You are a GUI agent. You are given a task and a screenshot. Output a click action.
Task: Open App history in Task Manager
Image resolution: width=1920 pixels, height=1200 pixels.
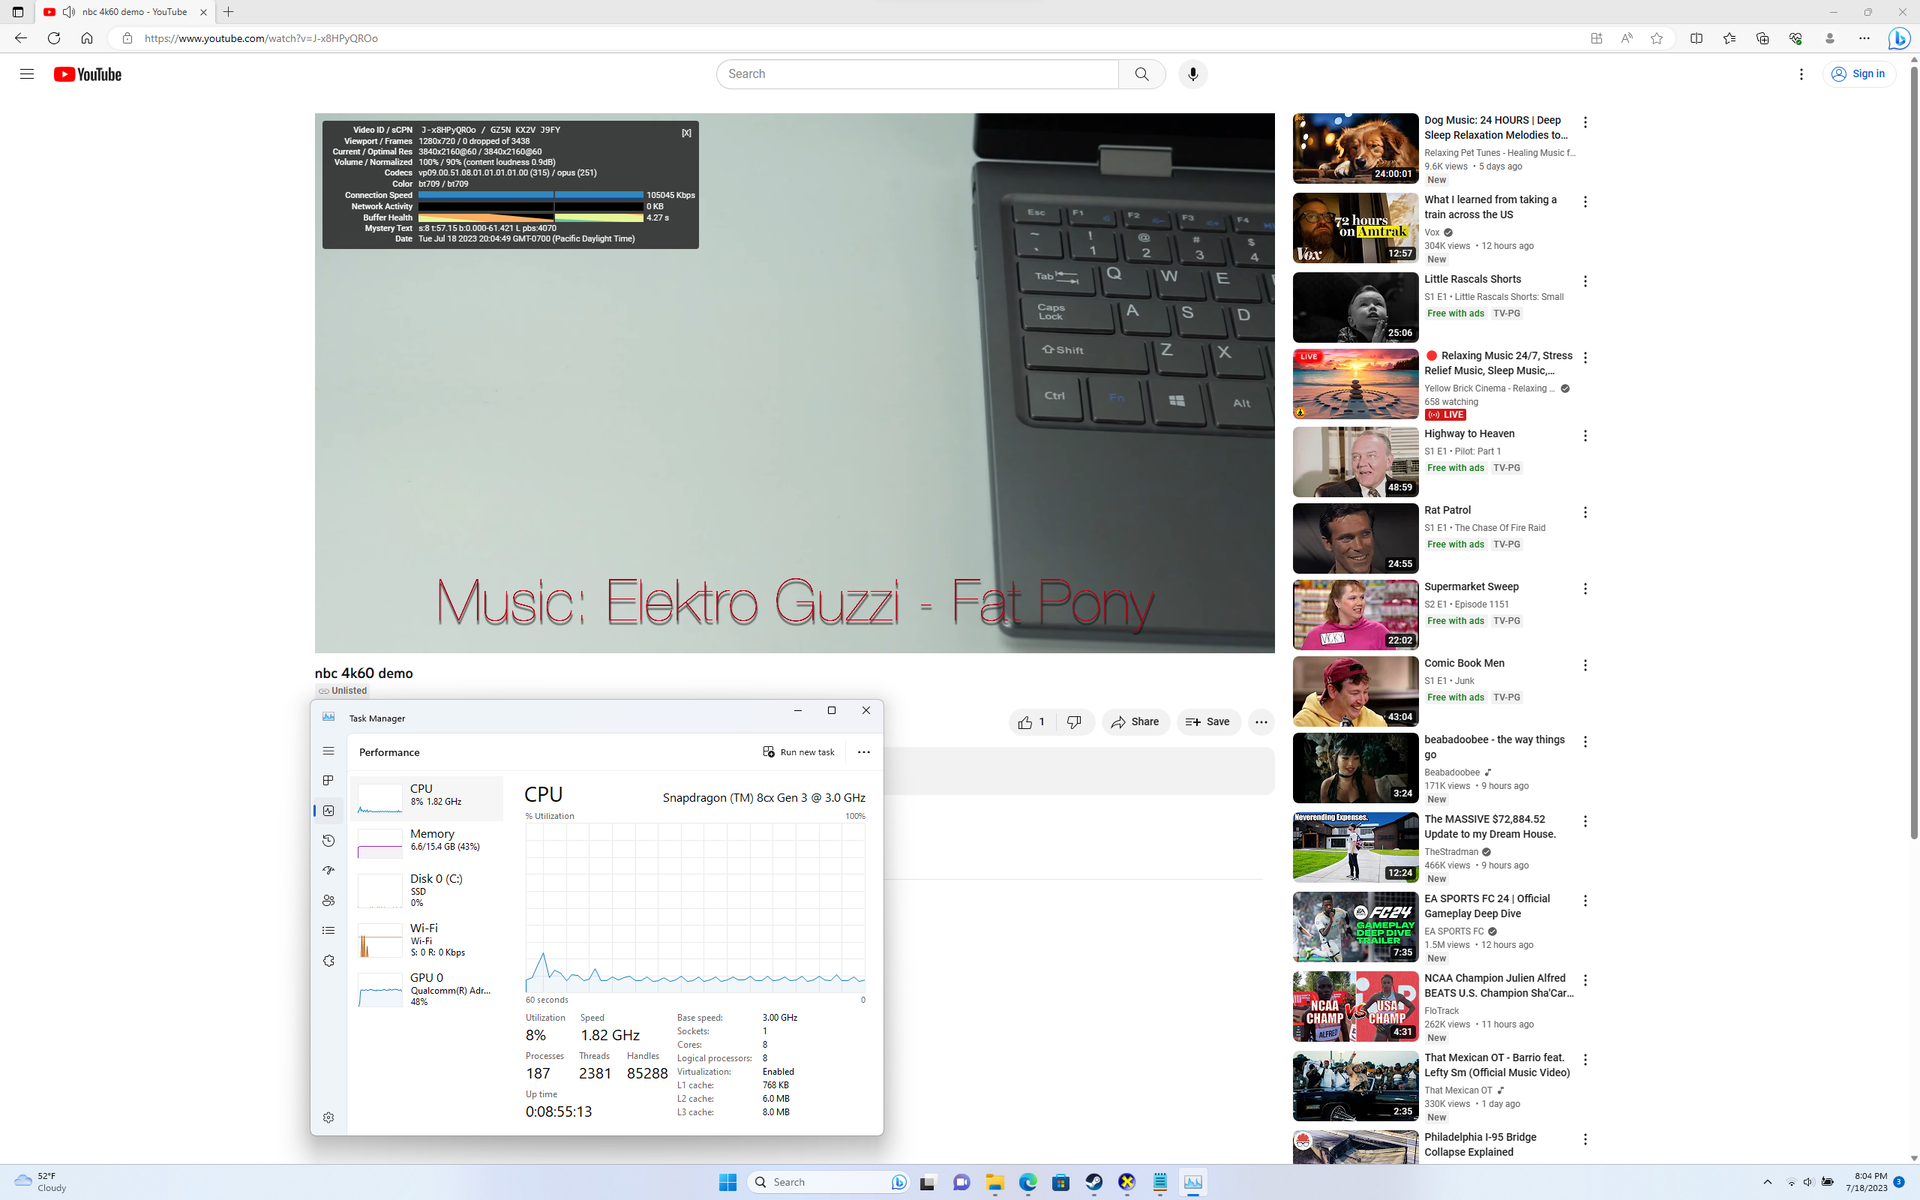click(328, 841)
